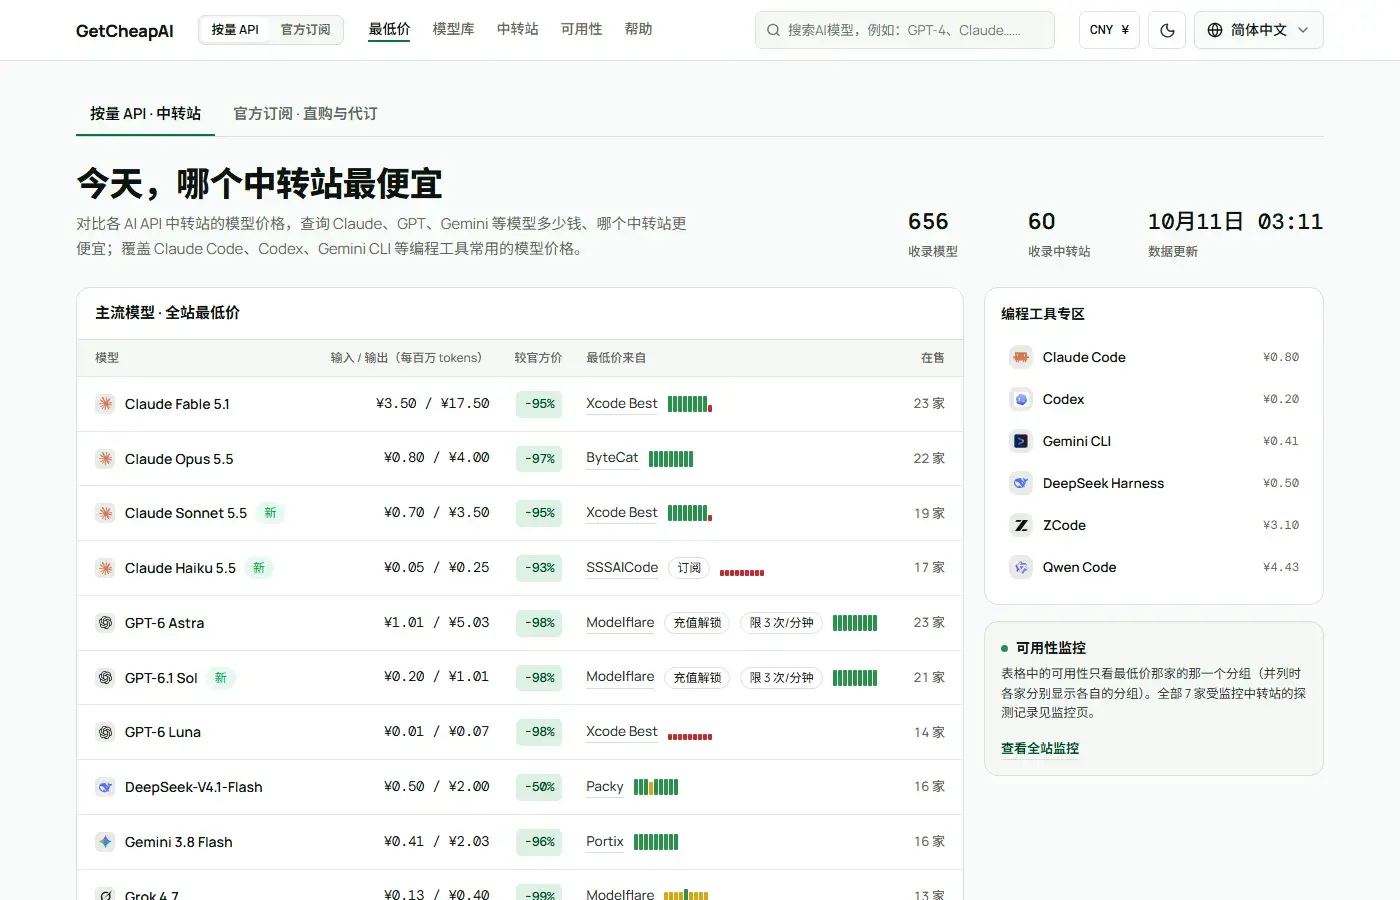The image size is (1400, 900).
Task: Open the CNY ¥ currency selector
Action: (x=1109, y=30)
